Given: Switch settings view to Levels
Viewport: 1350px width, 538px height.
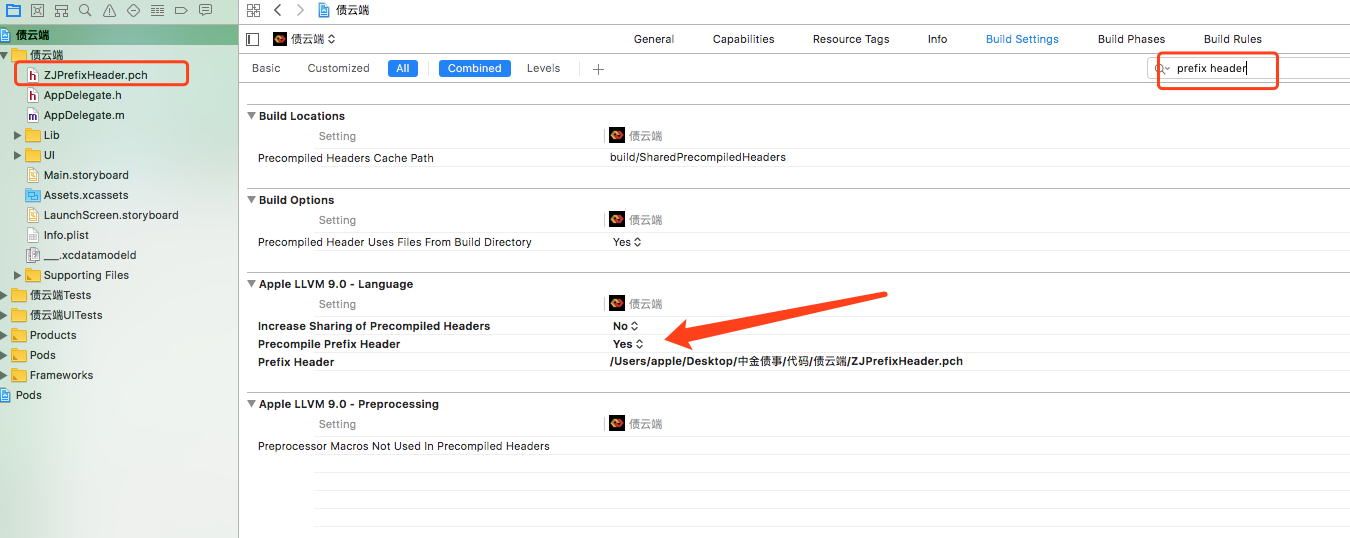Looking at the screenshot, I should (543, 68).
